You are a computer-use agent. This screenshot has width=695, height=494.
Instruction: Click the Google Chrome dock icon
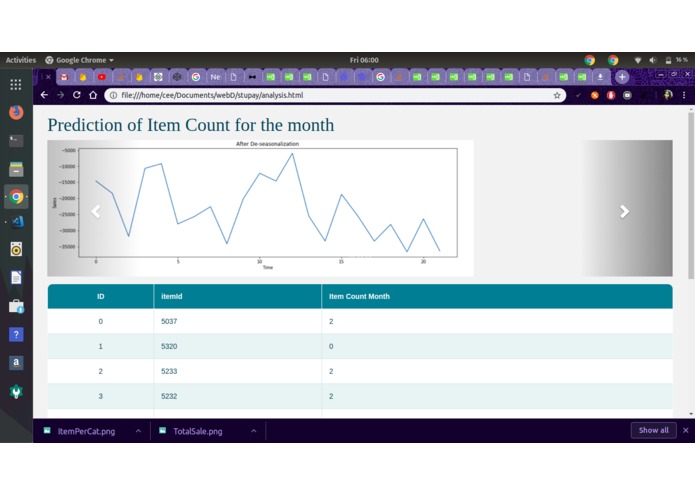click(16, 196)
